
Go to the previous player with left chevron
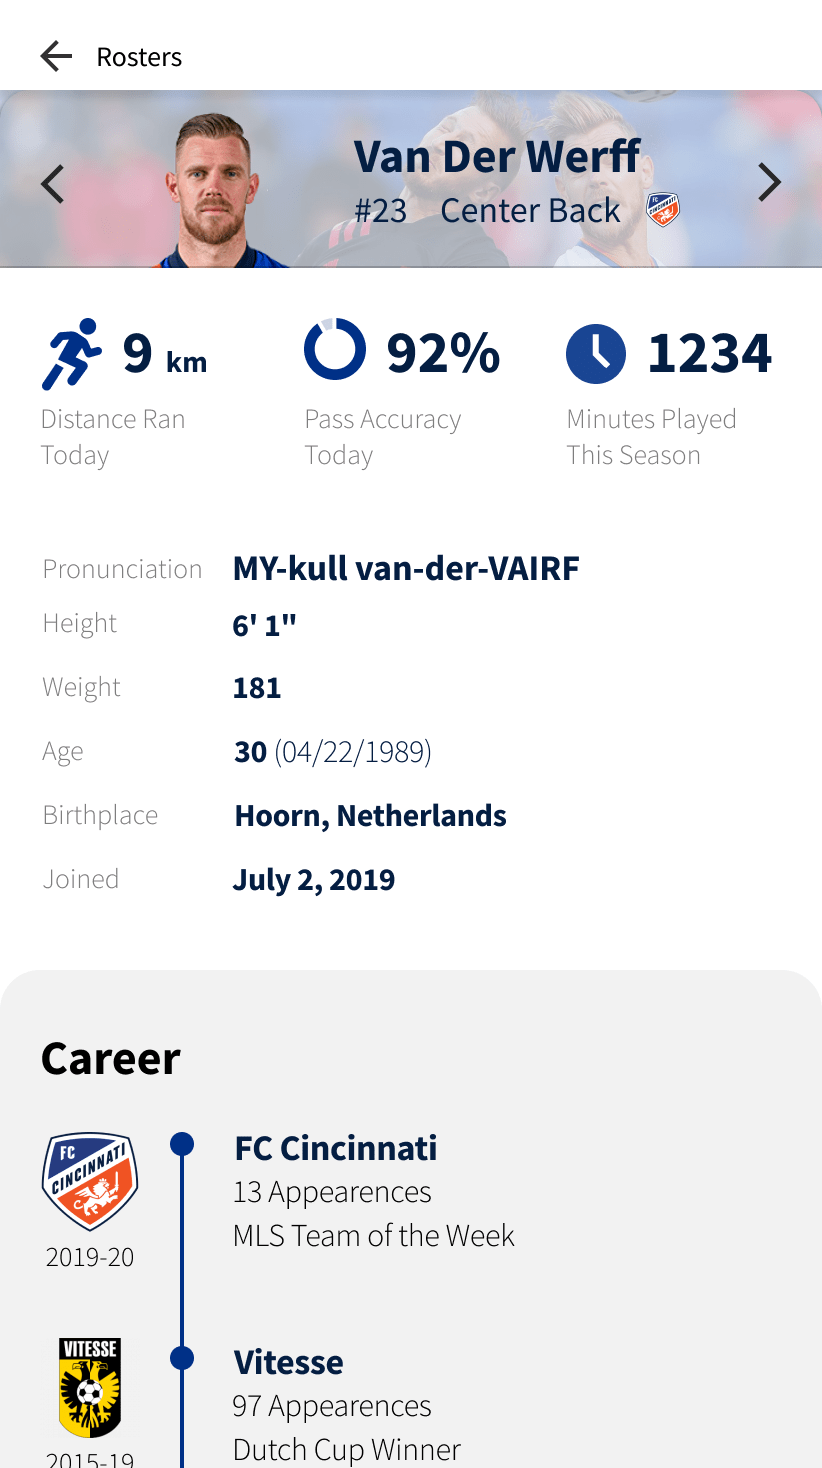tap(53, 184)
